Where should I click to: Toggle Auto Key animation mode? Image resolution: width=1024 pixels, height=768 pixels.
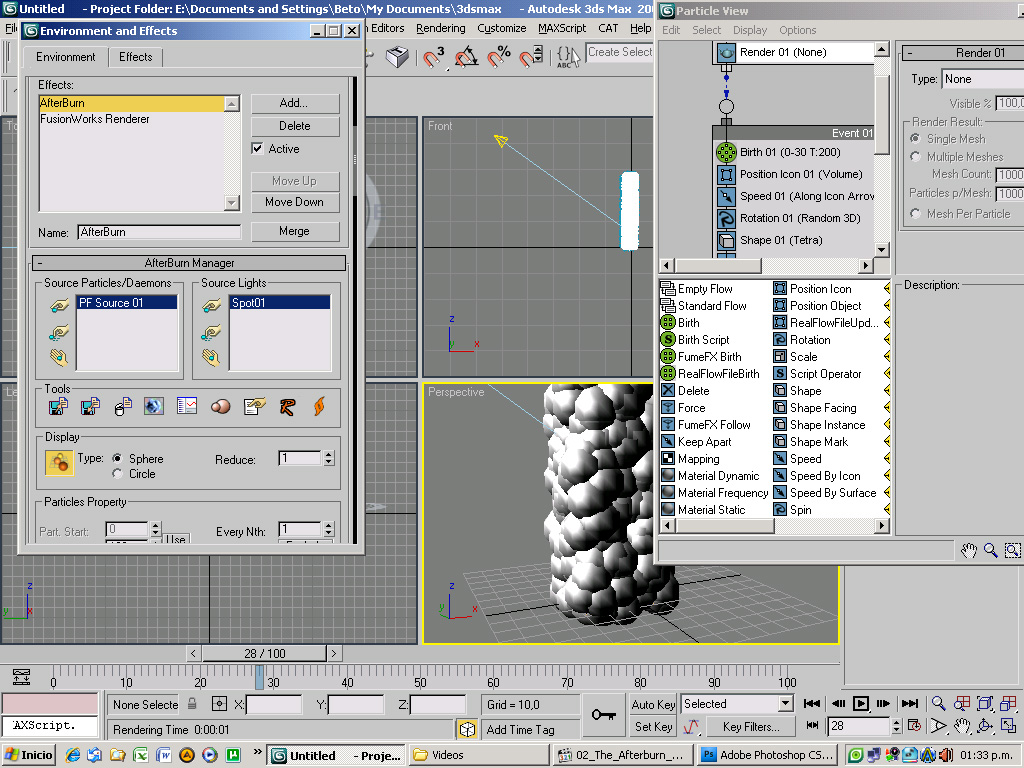pyautogui.click(x=653, y=704)
